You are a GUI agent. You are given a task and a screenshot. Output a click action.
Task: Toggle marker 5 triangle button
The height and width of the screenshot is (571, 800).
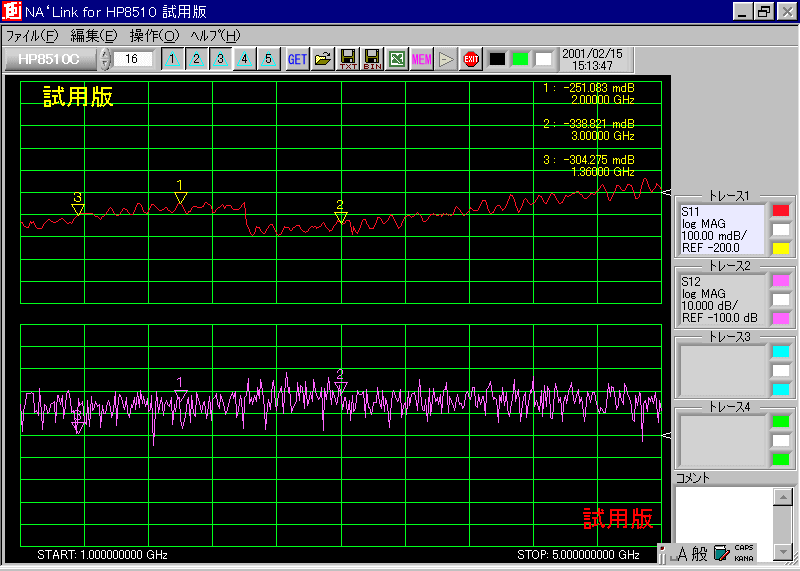(268, 59)
